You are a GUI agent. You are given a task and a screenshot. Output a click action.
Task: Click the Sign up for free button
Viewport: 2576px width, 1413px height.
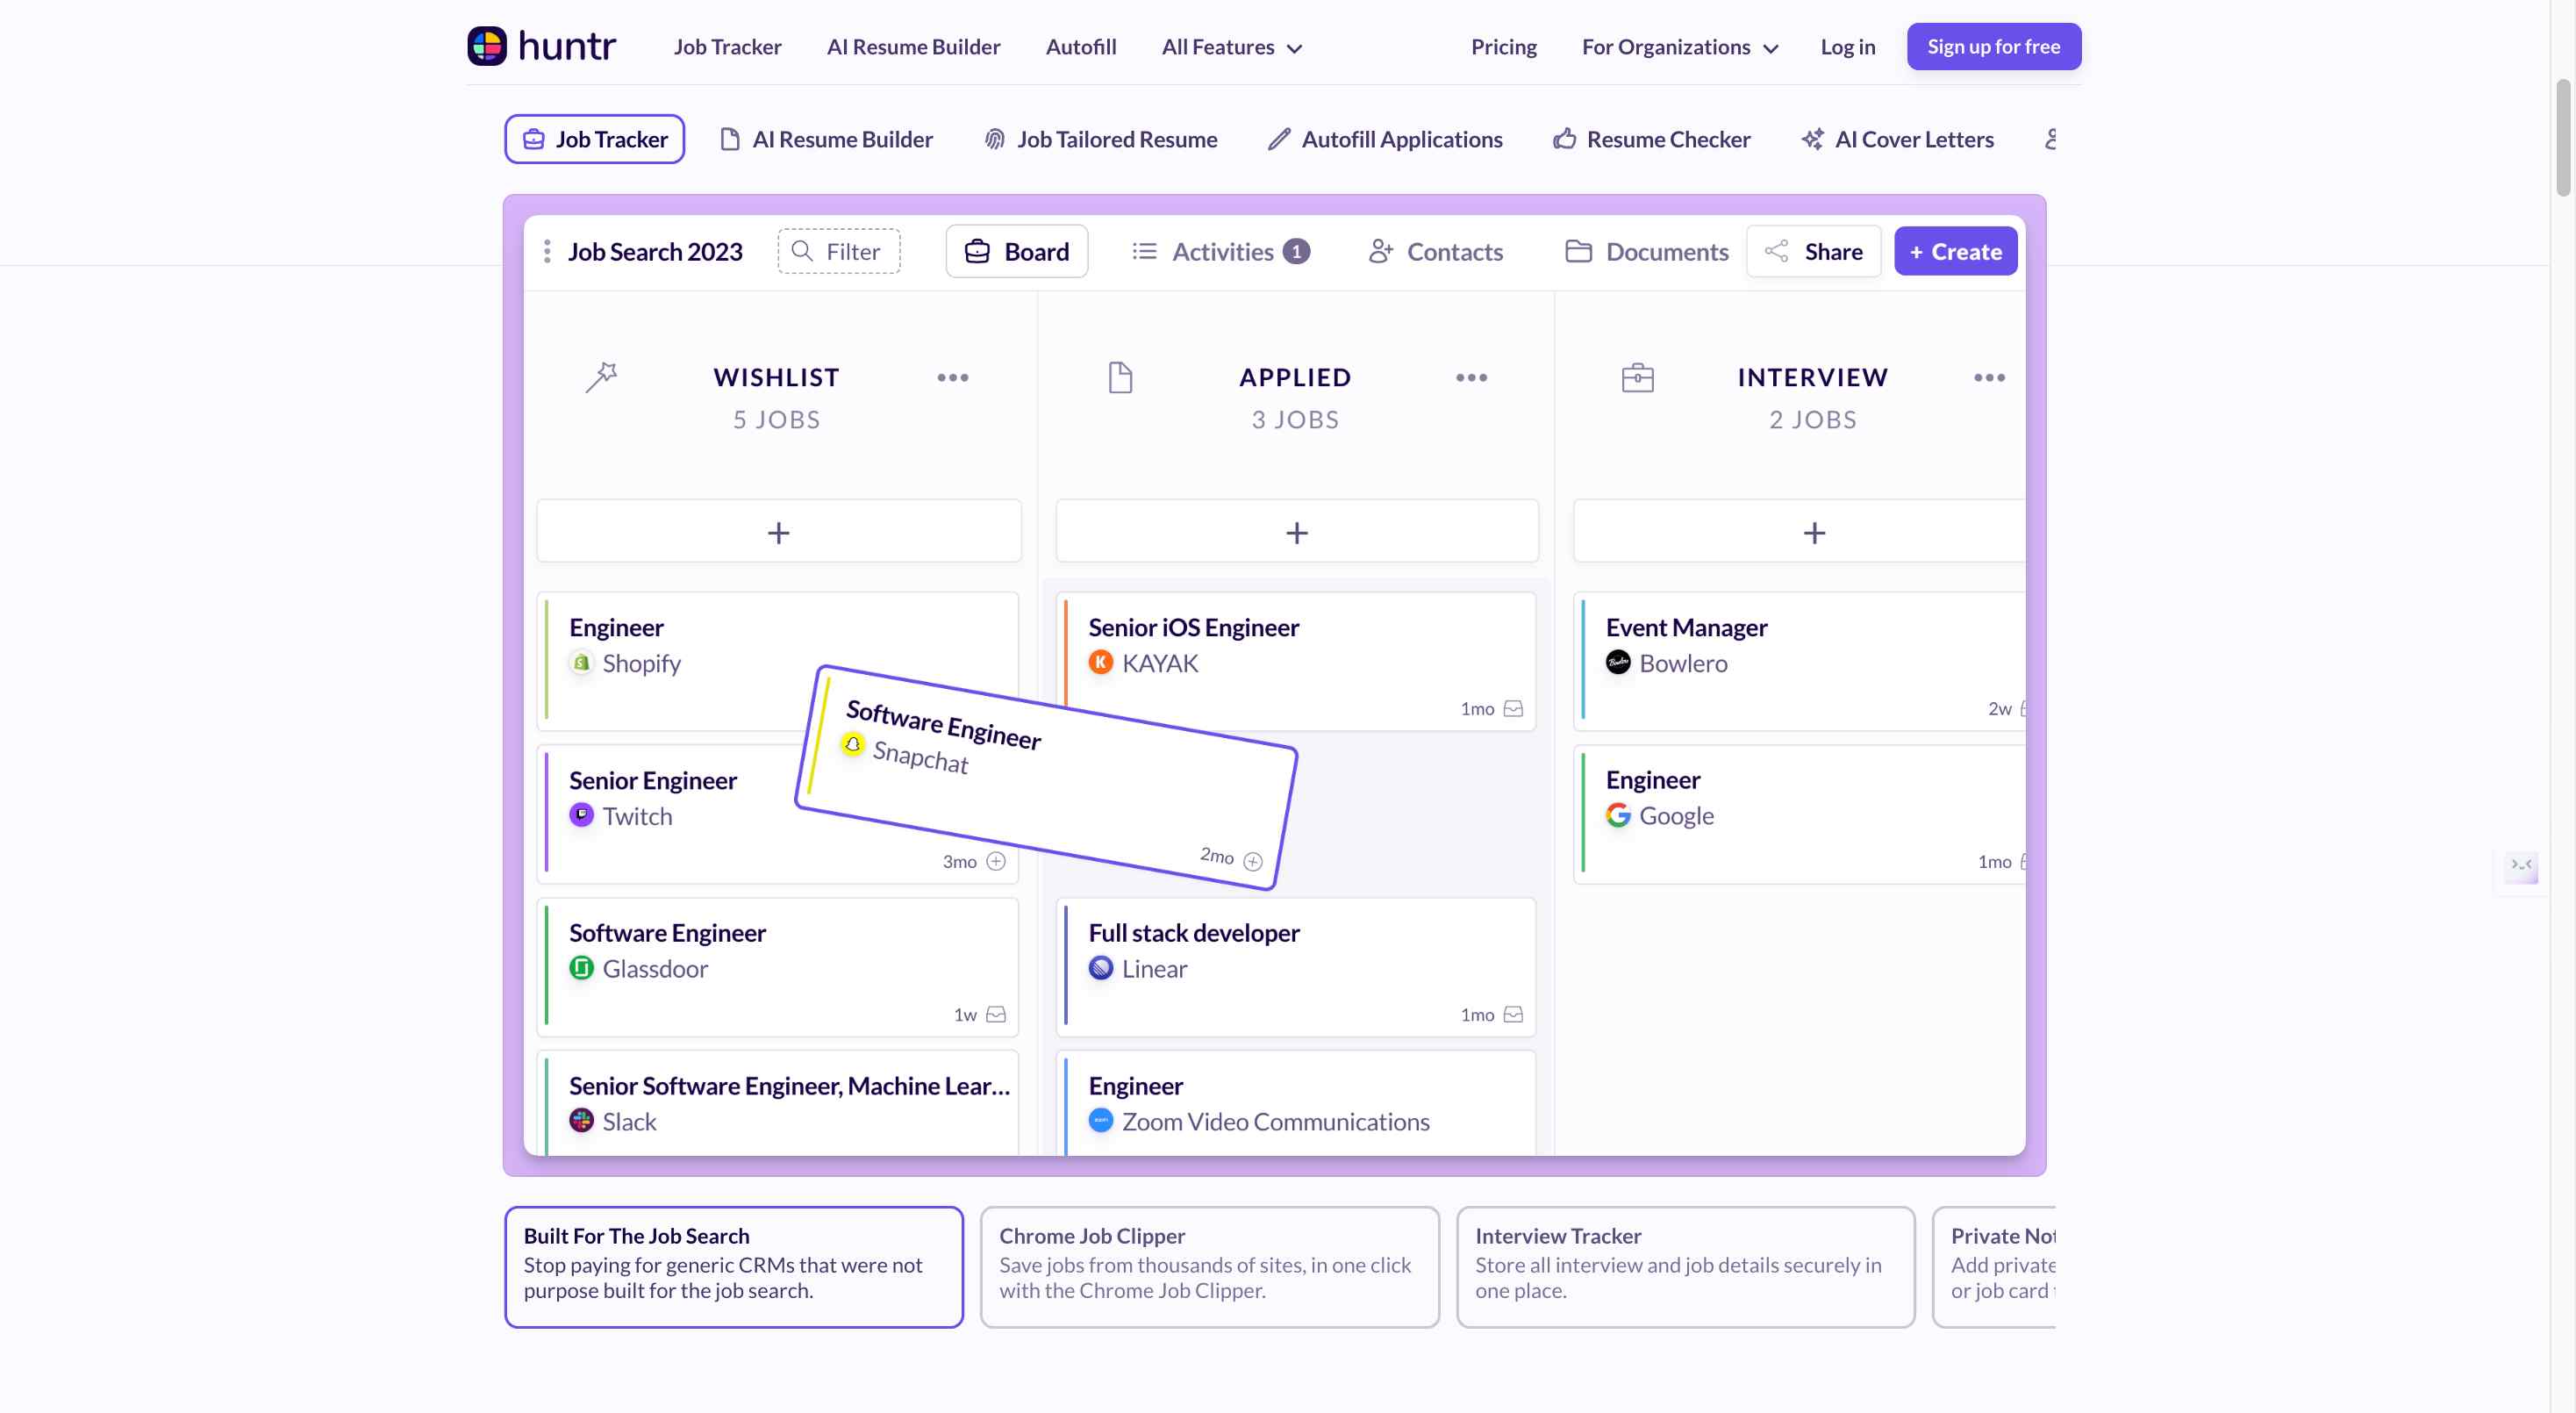pyautogui.click(x=1993, y=46)
